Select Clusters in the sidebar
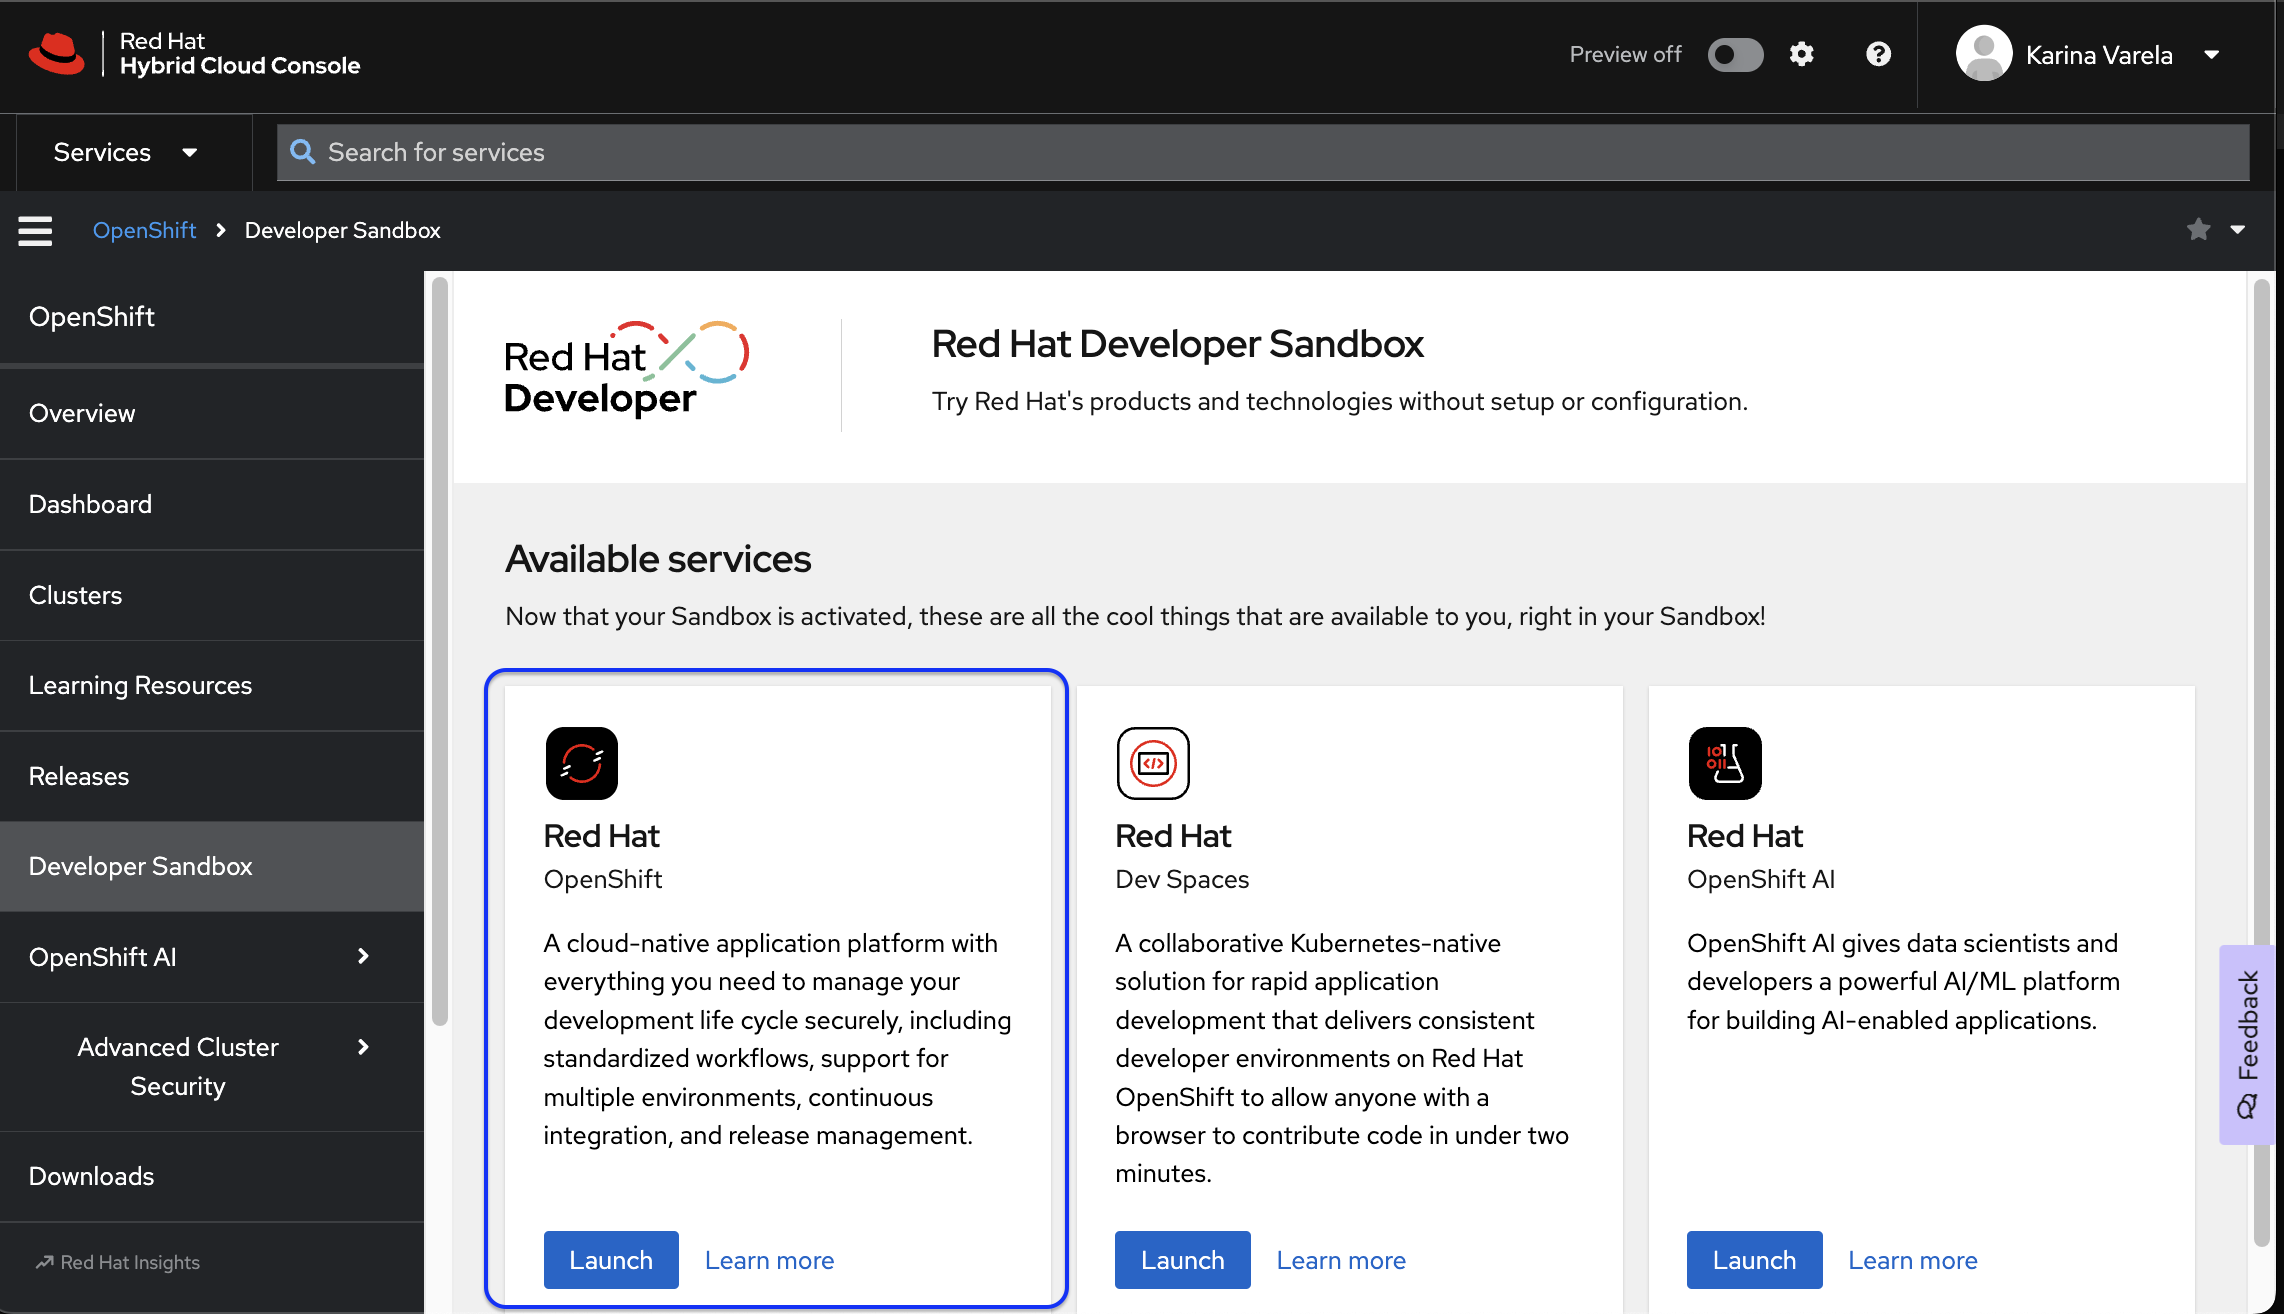2284x1314 pixels. pos(212,596)
